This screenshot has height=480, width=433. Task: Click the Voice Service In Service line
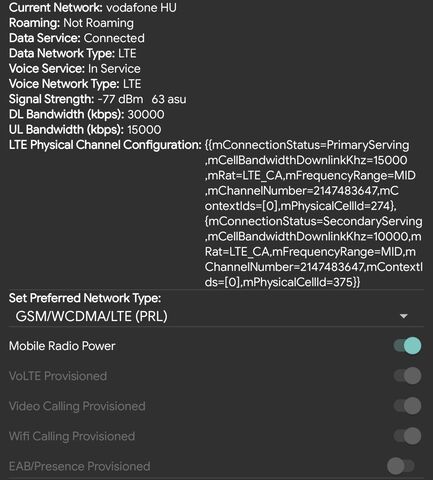coord(75,69)
